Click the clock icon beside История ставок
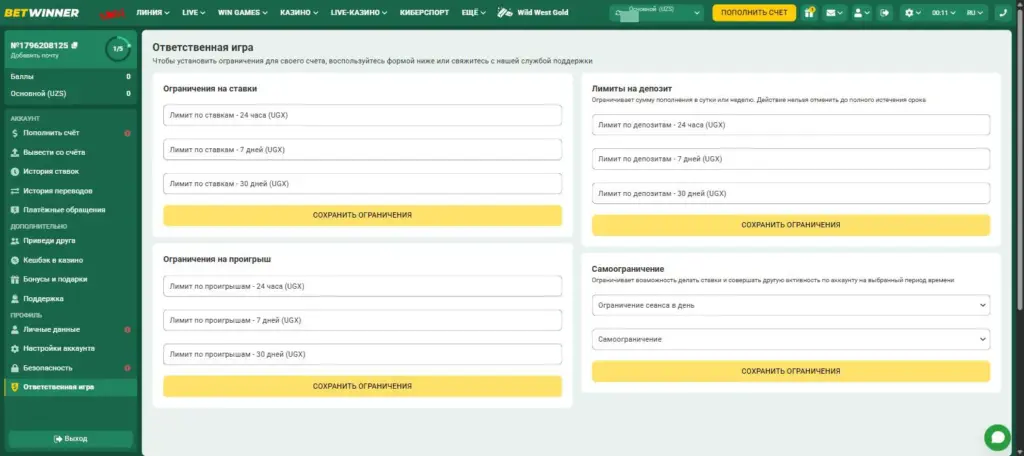 click(x=15, y=171)
